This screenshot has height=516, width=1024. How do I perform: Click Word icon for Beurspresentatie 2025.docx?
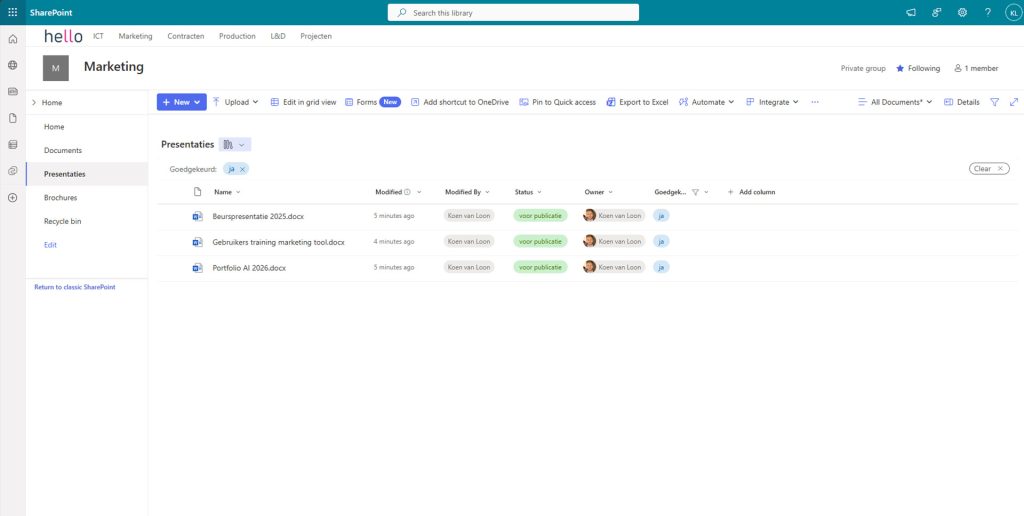197,216
